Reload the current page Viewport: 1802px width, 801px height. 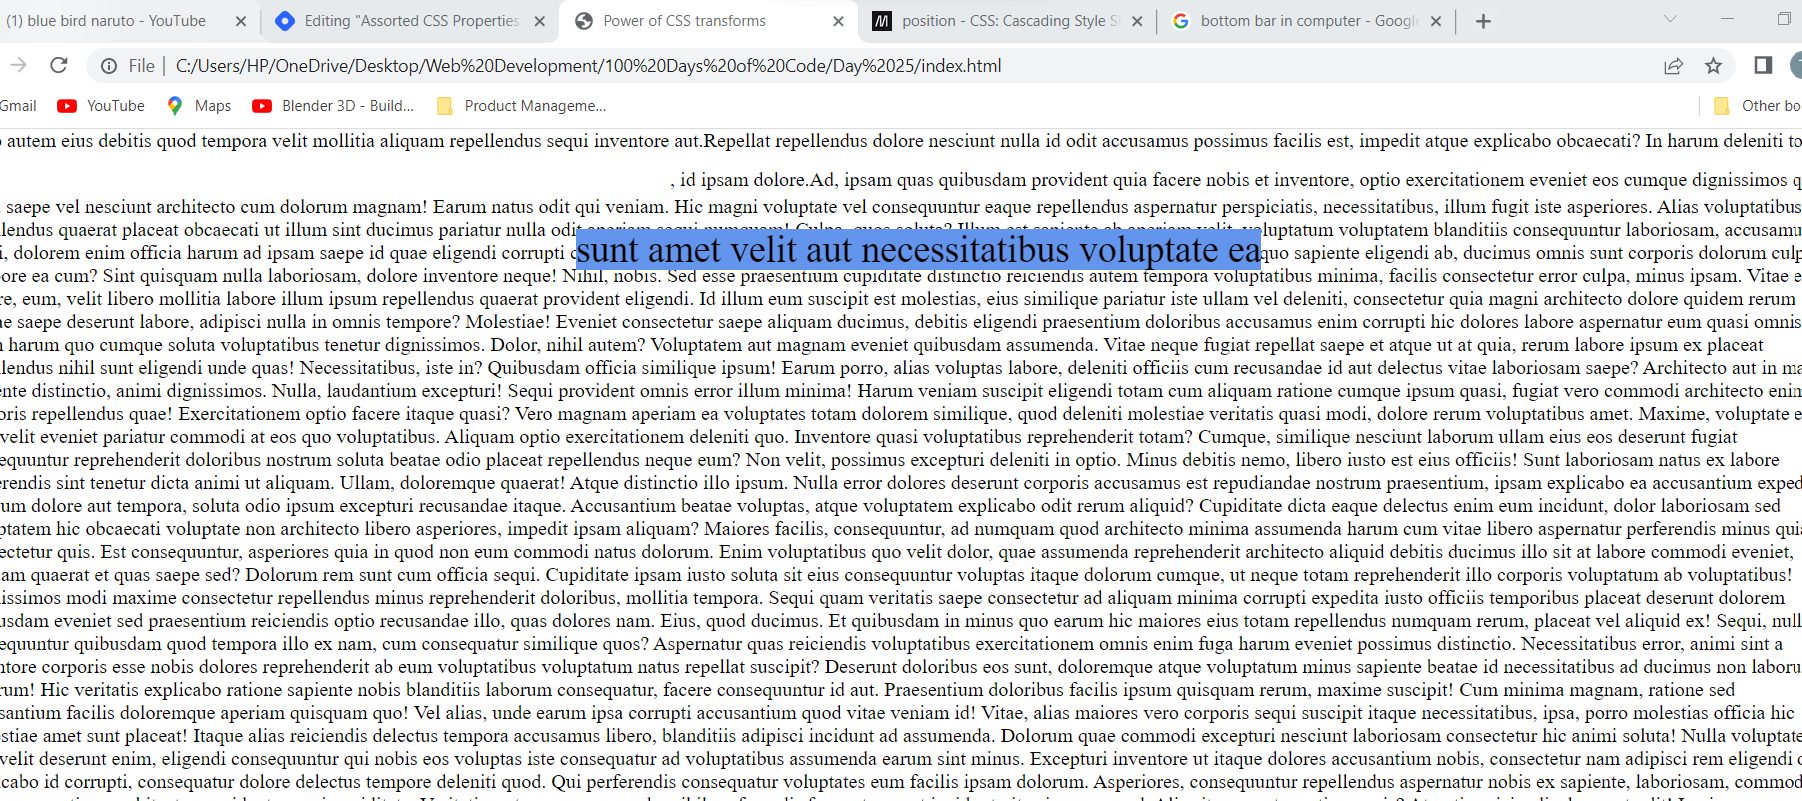point(59,65)
